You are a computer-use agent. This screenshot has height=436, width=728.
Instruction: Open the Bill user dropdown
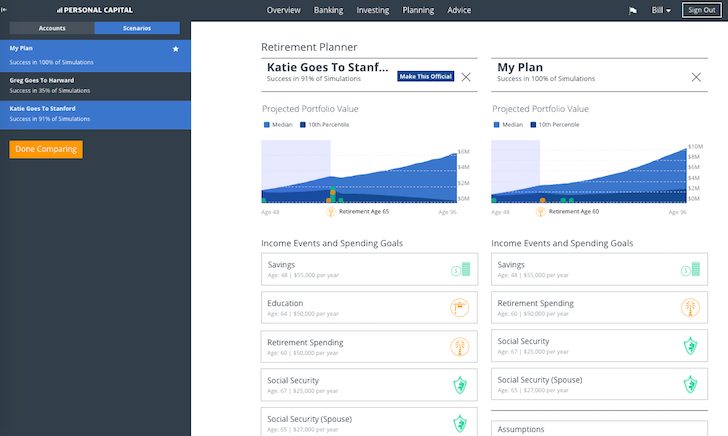(x=661, y=10)
